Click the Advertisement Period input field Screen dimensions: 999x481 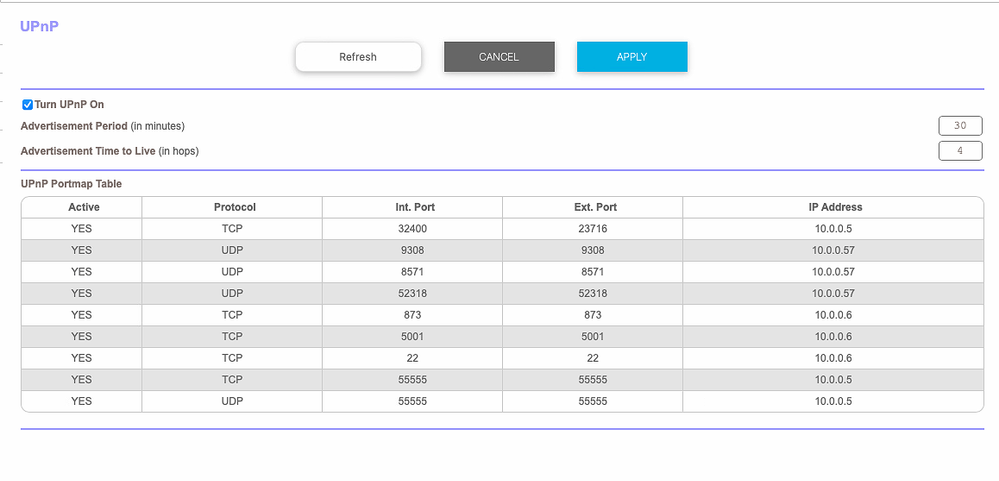point(960,126)
